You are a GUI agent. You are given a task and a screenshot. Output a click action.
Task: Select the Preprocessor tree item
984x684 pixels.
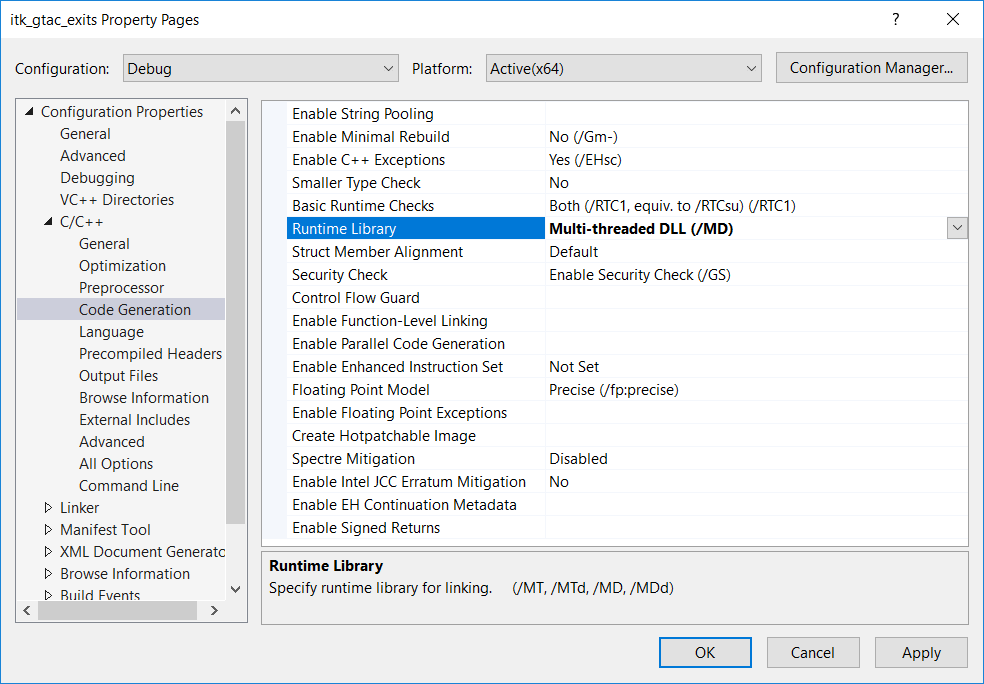coord(122,288)
